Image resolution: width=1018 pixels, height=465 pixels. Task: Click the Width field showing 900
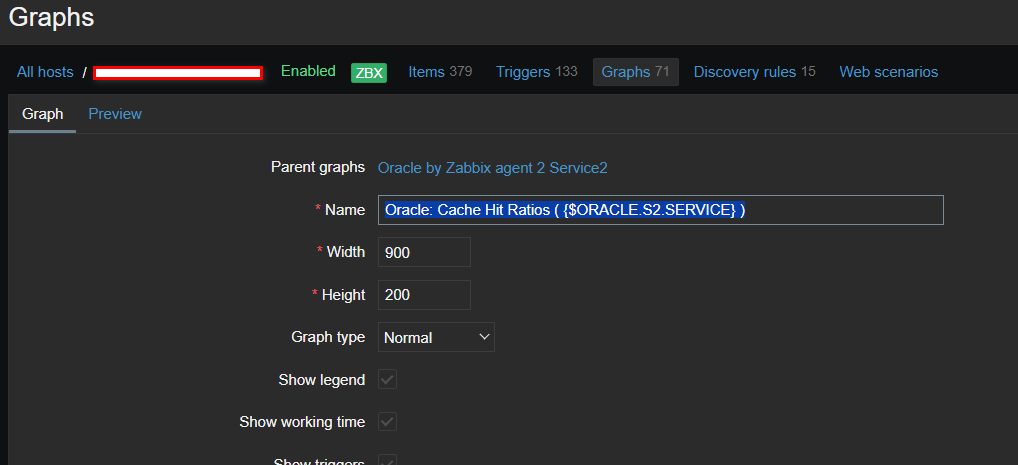click(x=424, y=252)
